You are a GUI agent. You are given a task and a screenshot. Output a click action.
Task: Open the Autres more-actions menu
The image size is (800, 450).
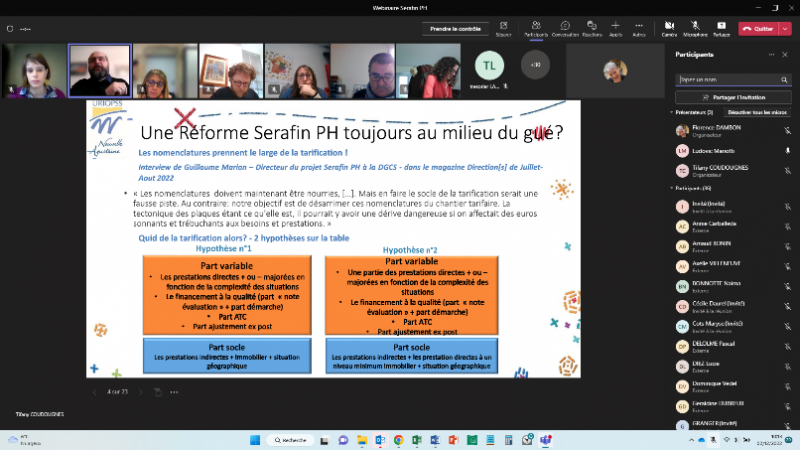639,29
